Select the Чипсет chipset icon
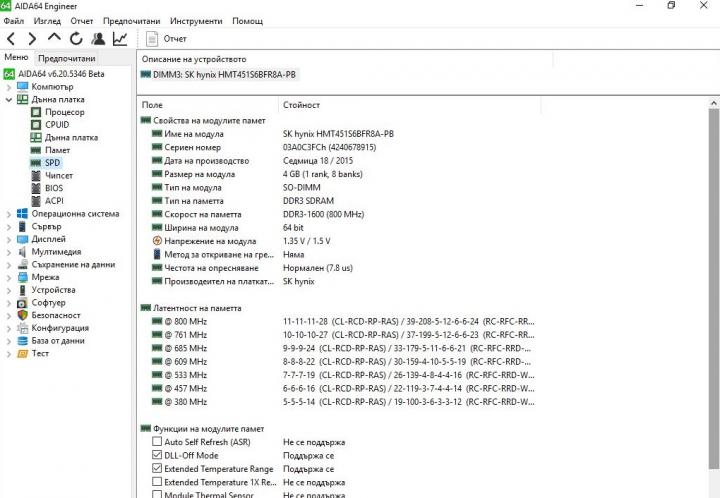 [x=36, y=175]
